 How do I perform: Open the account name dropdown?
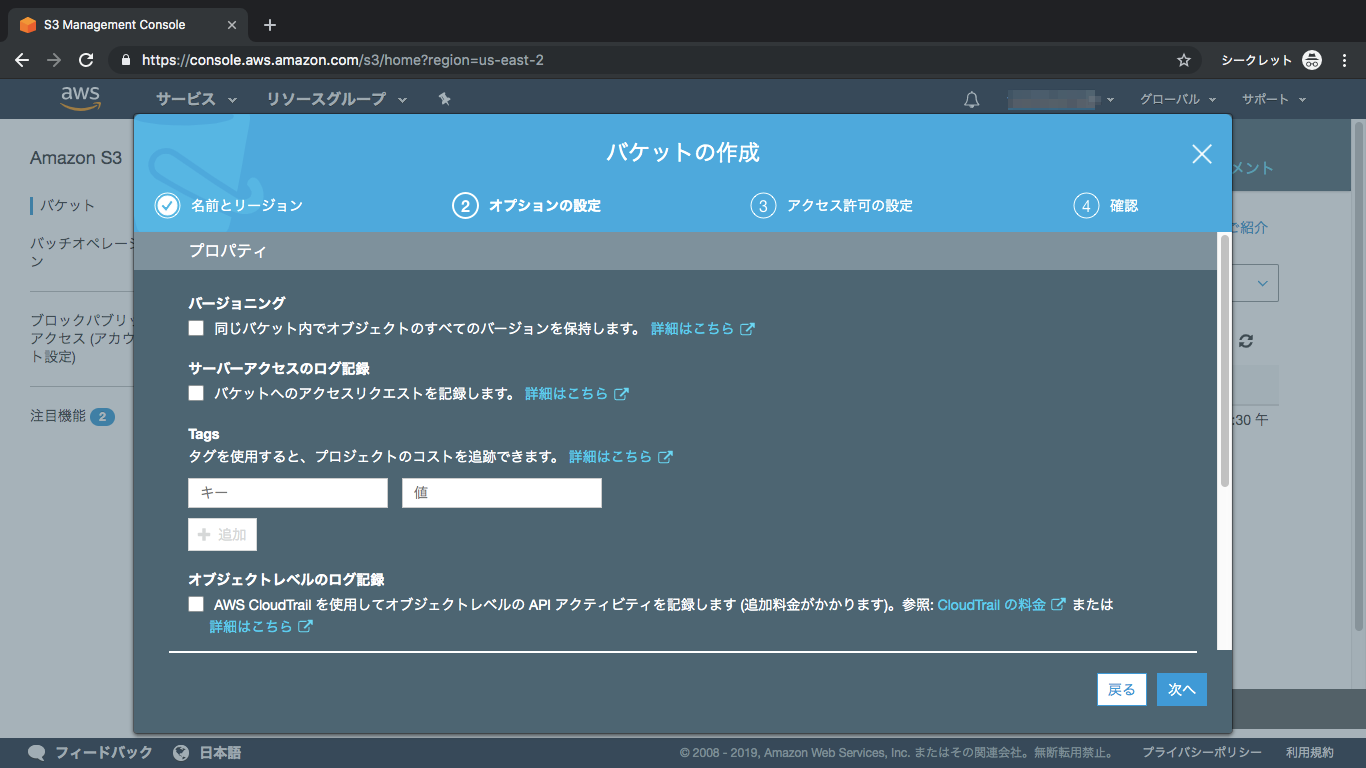click(x=1061, y=99)
